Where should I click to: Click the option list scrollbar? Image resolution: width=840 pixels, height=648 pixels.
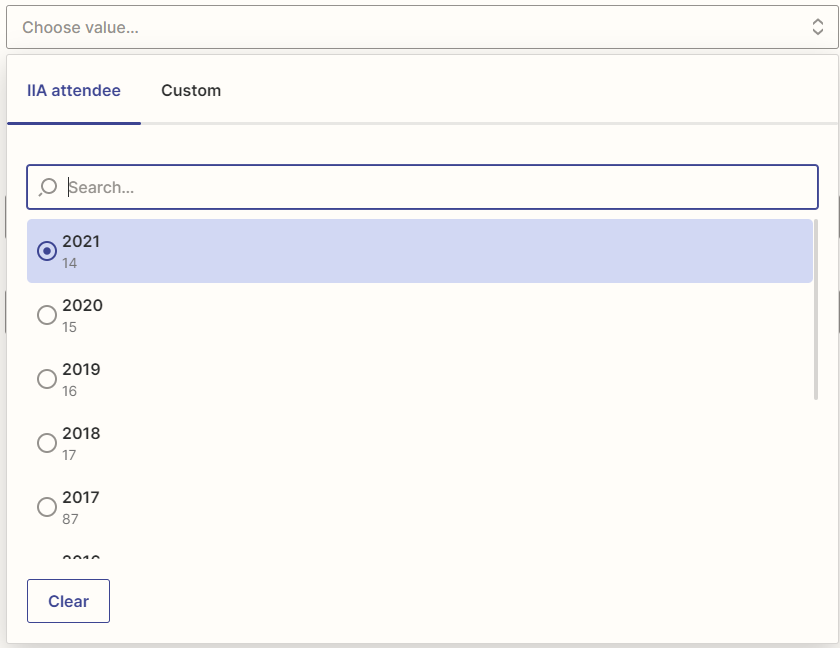(x=816, y=310)
